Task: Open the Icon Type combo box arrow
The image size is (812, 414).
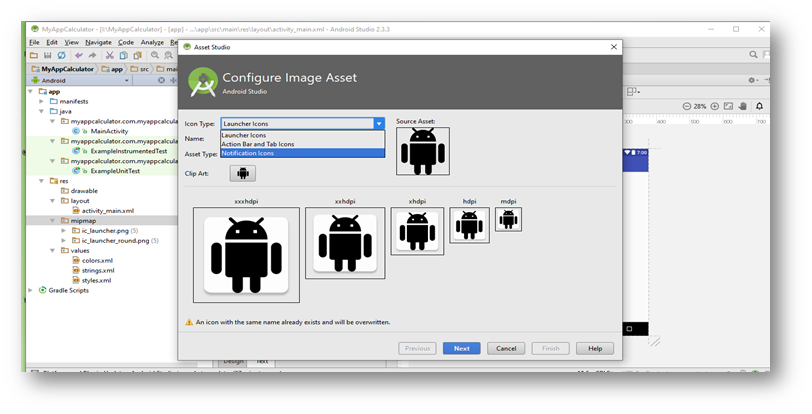Action: [x=379, y=124]
